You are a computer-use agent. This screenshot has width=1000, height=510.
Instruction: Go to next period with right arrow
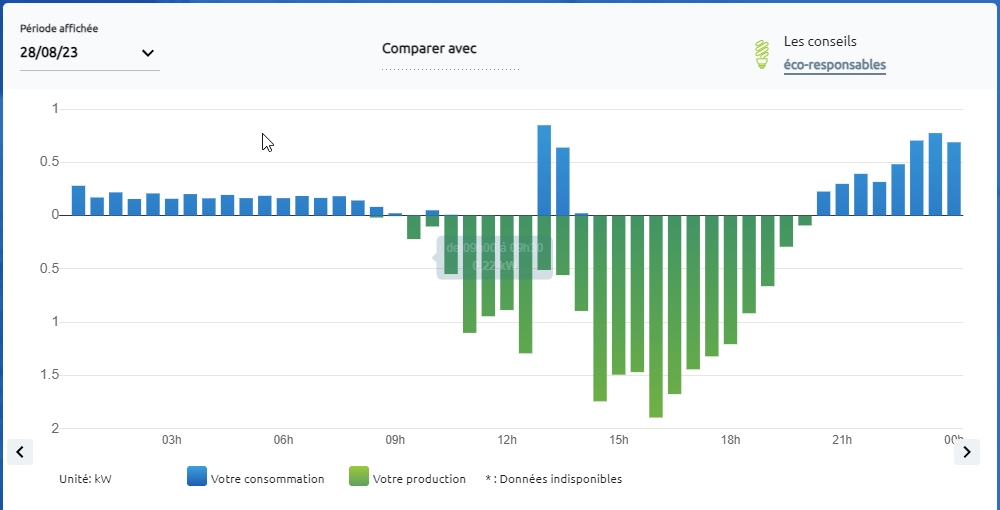[966, 452]
